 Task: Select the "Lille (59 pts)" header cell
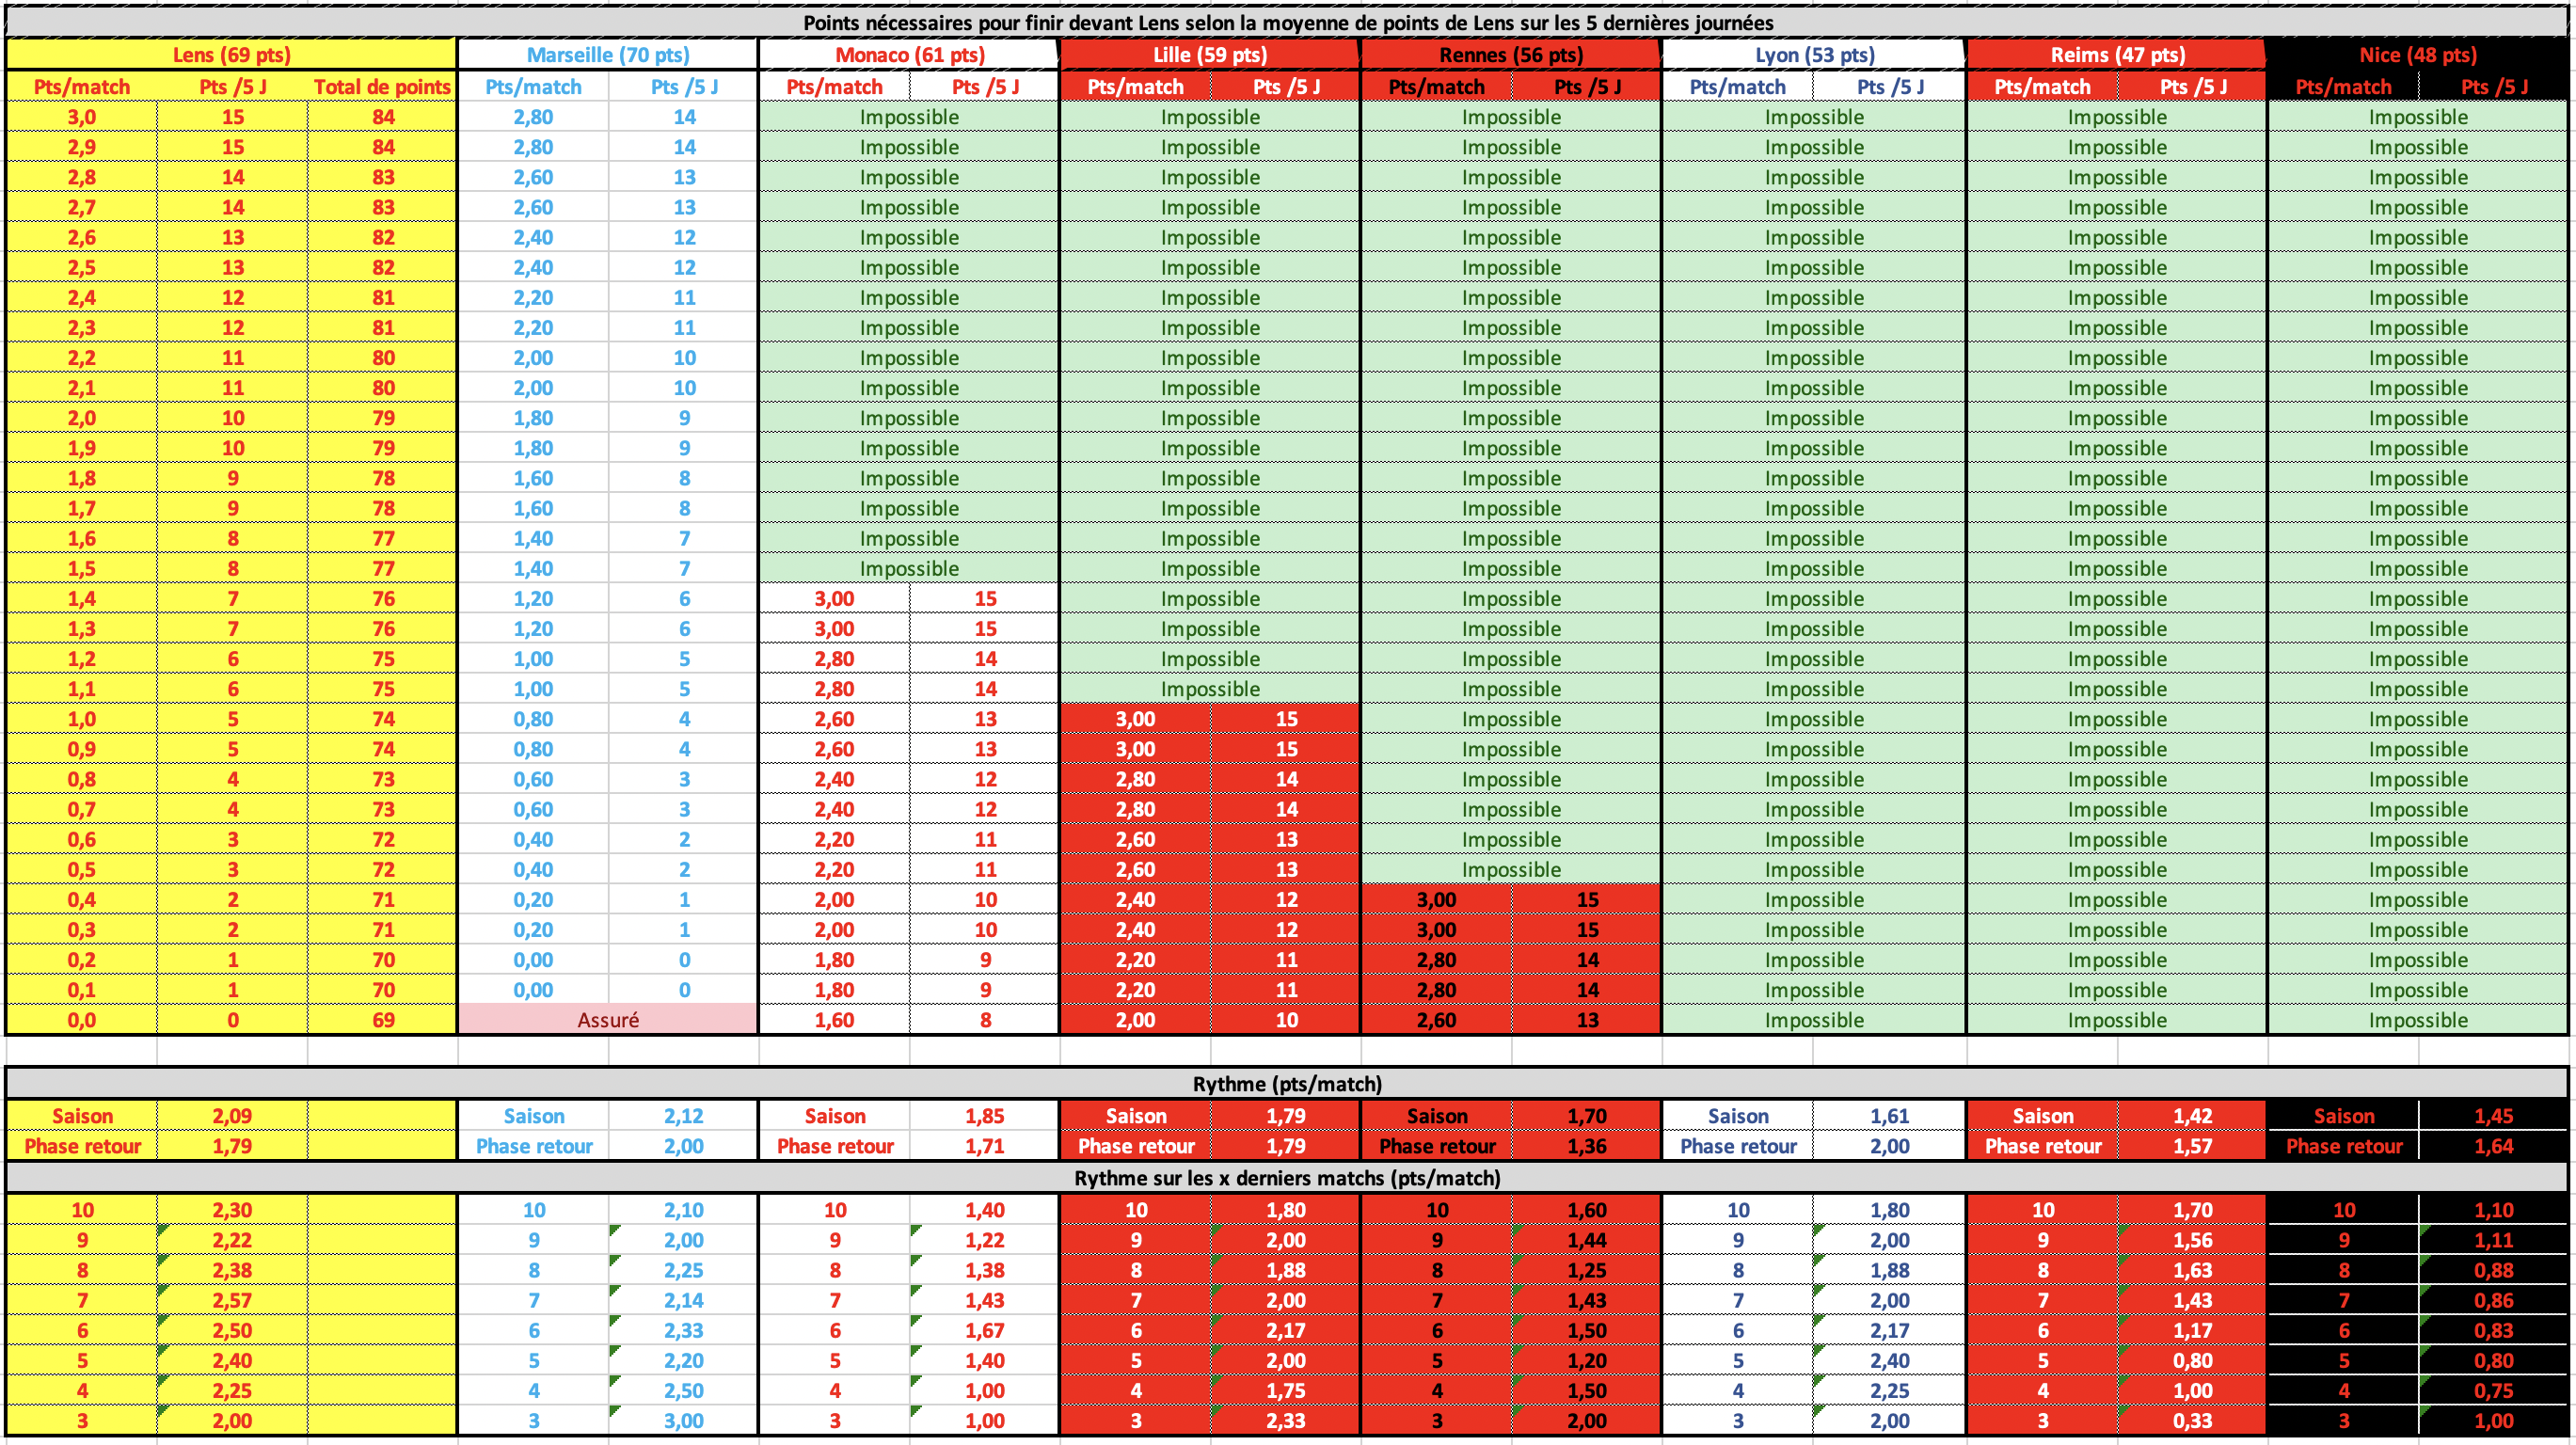coord(1210,55)
